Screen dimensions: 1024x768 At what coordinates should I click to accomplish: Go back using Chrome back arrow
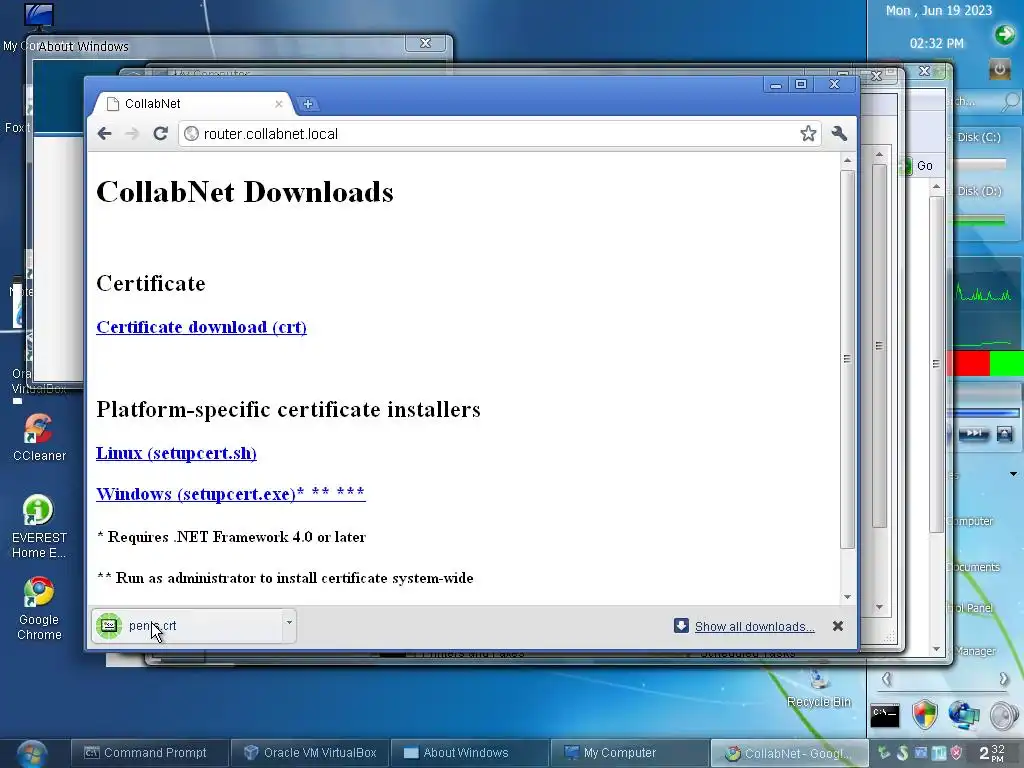point(104,134)
